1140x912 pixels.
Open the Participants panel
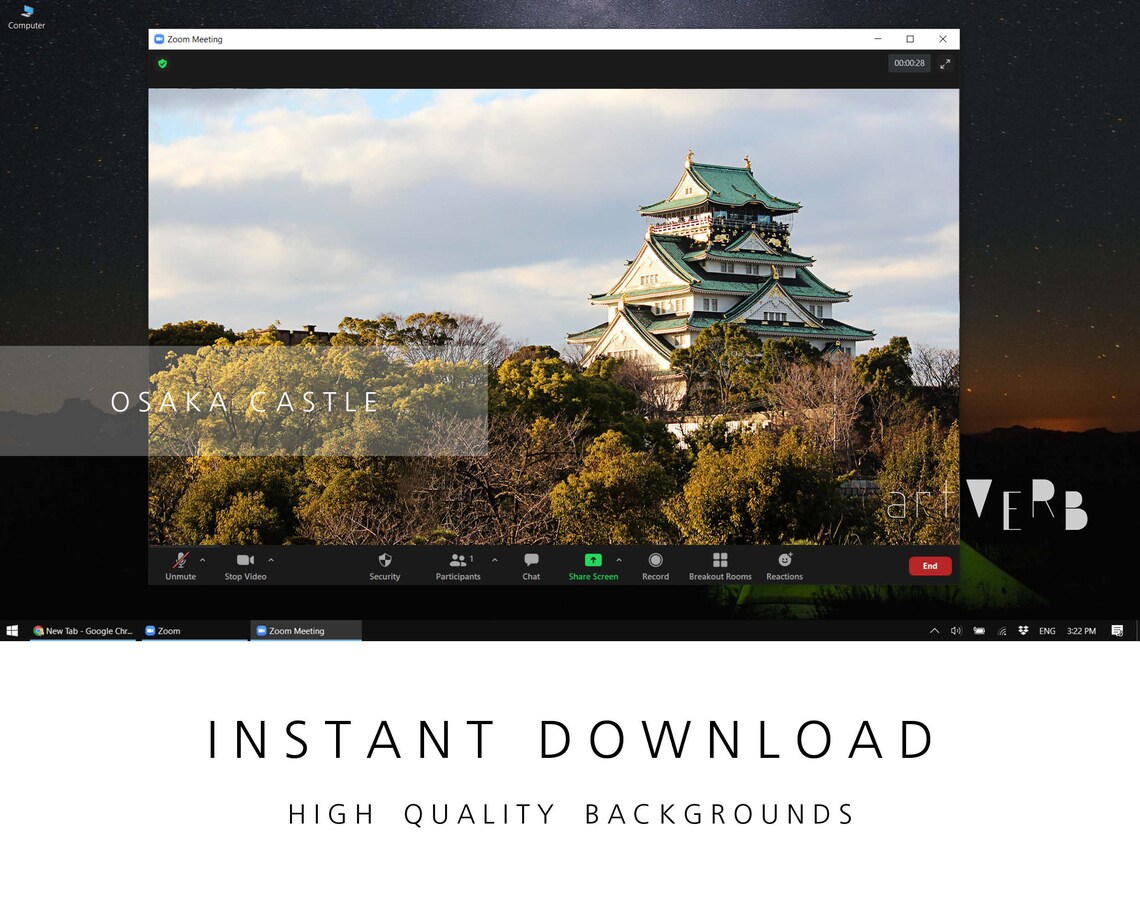[x=457, y=566]
